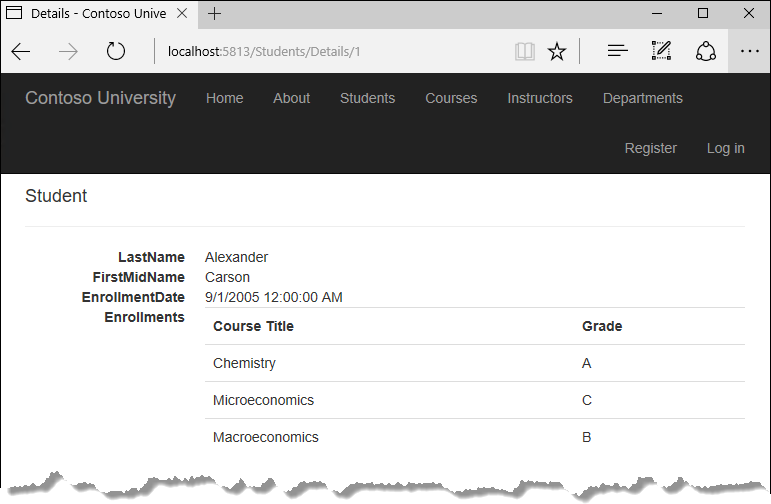
Task: Click grade B in Macroeconomics row
Action: point(587,437)
